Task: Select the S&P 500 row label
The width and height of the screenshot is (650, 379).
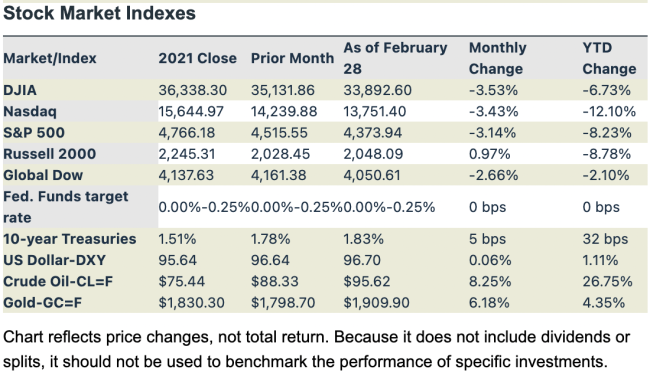Action: [x=34, y=133]
